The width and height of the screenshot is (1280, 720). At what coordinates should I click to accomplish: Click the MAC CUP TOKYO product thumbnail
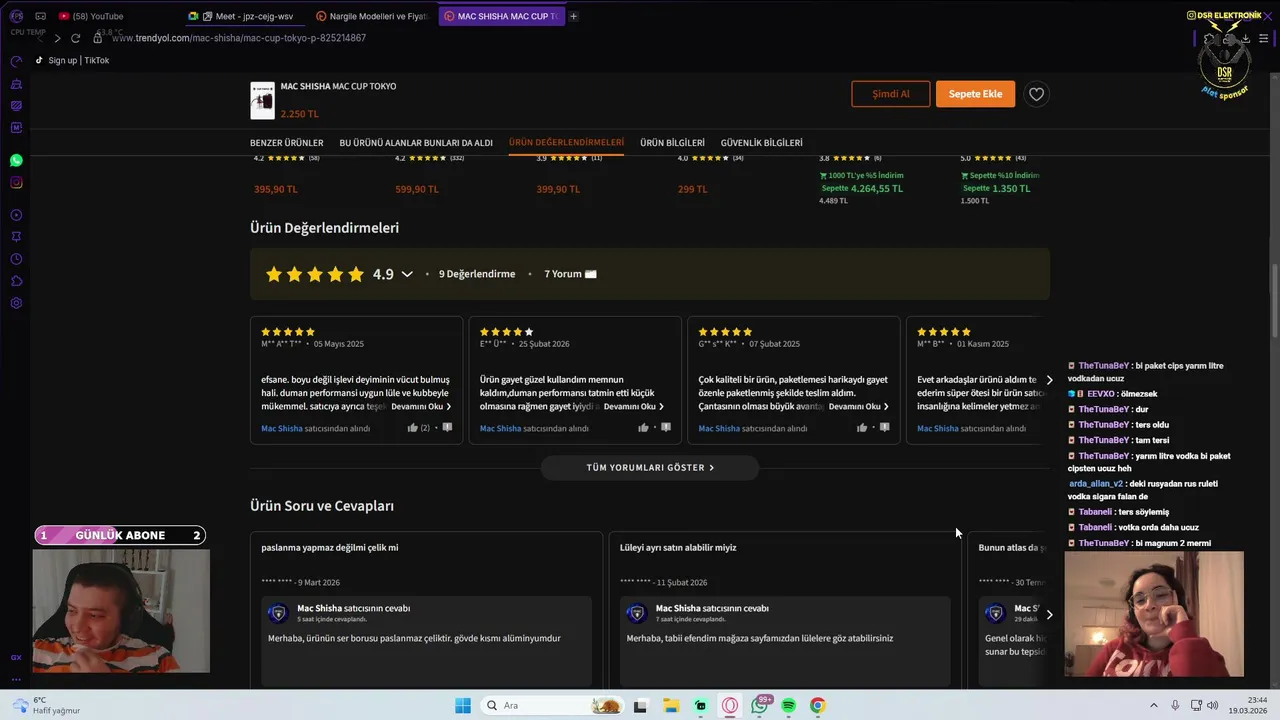tap(262, 100)
